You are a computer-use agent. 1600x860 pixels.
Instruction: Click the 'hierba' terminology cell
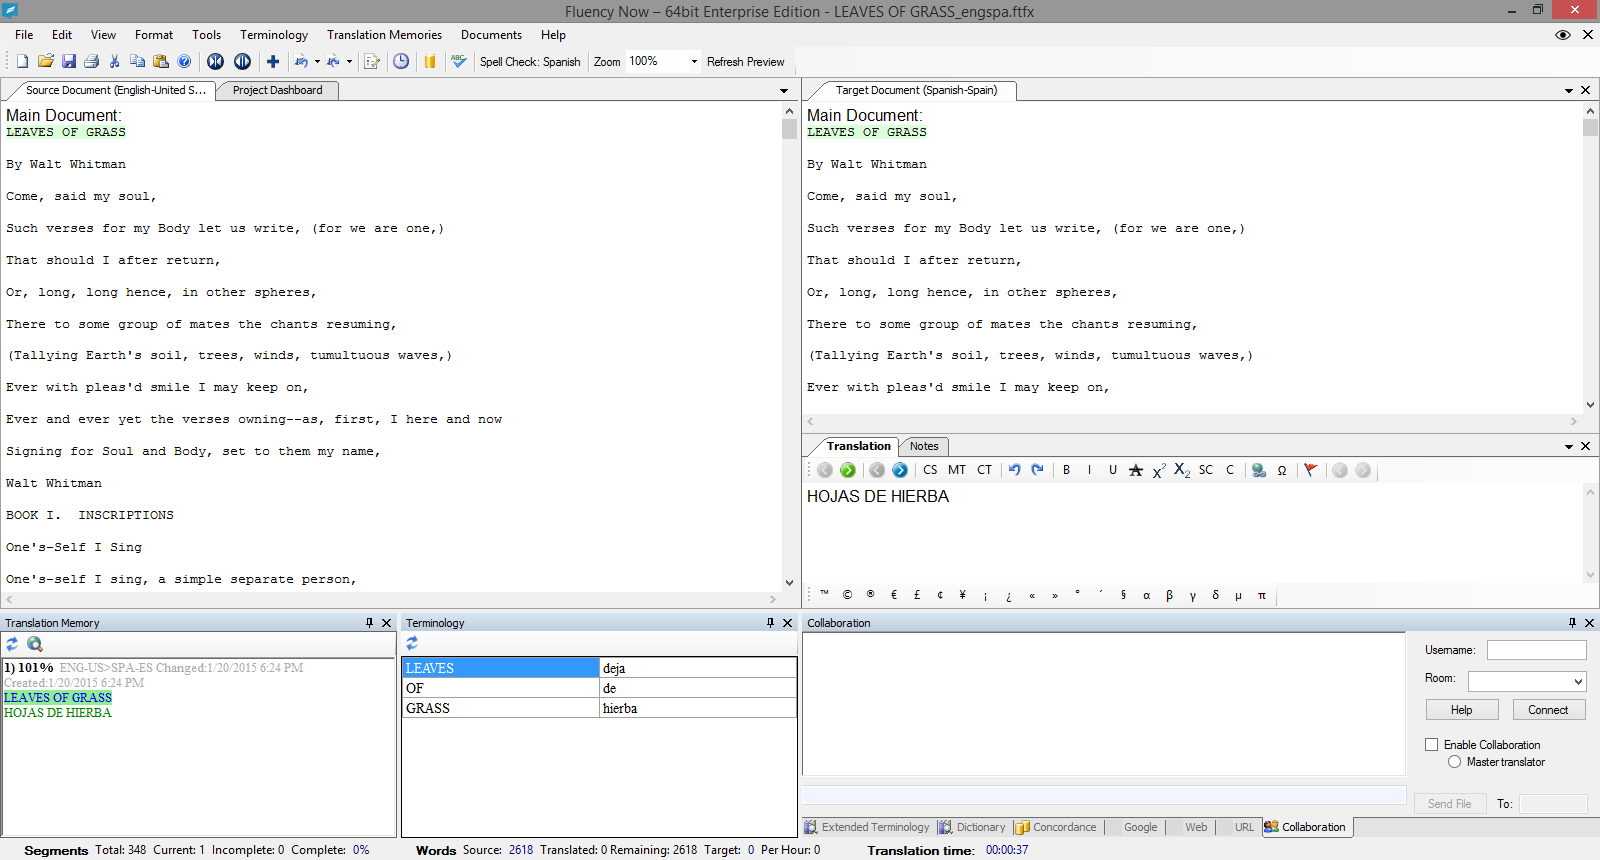coord(698,708)
